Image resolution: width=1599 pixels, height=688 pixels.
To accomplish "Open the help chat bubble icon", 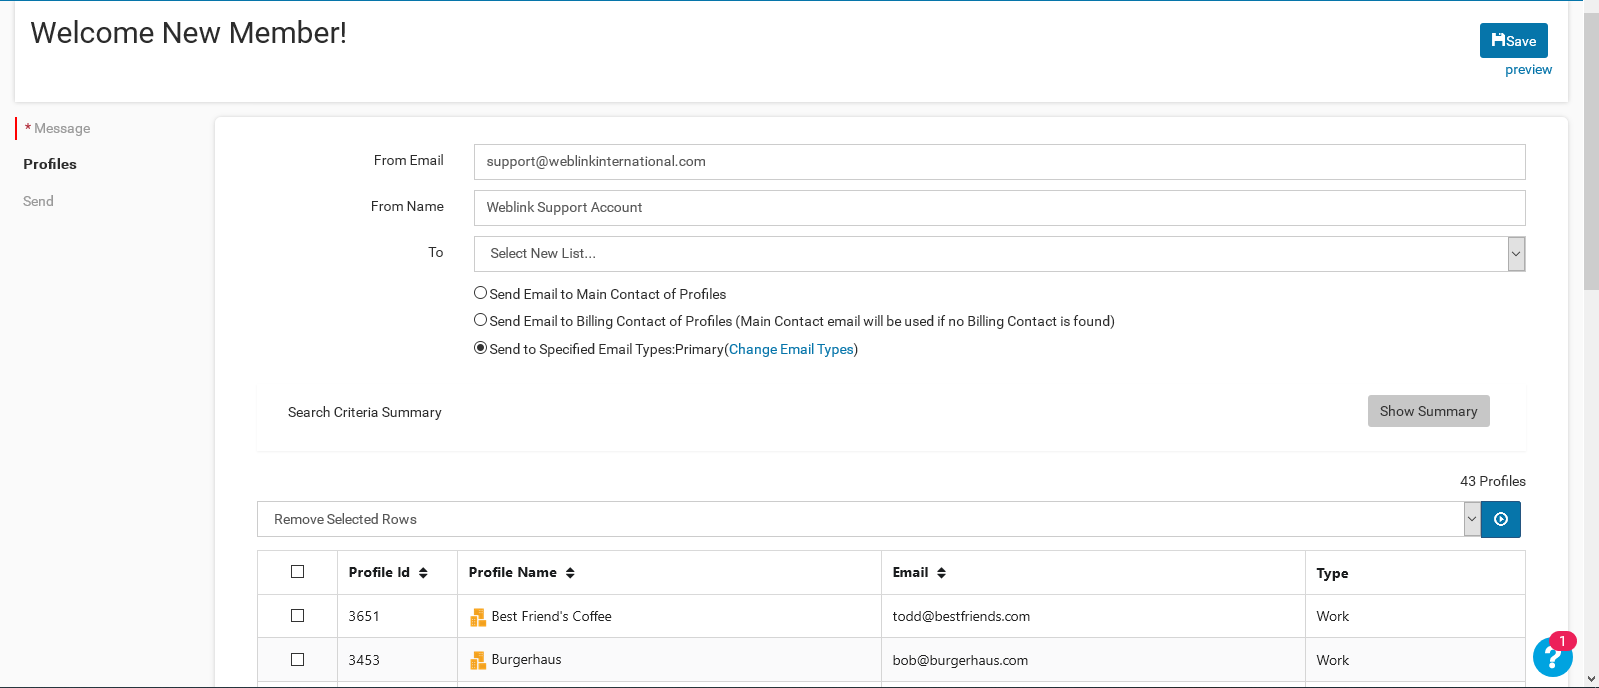I will (1553, 656).
